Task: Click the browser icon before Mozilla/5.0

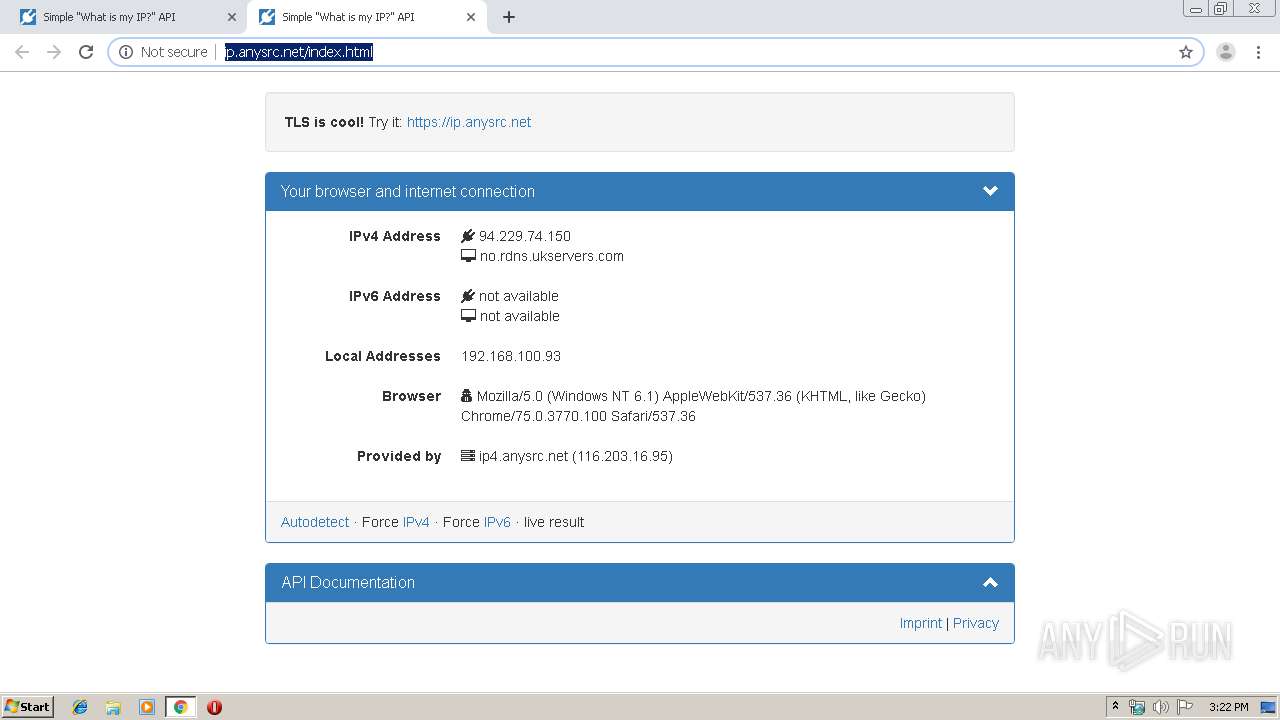Action: tap(467, 396)
